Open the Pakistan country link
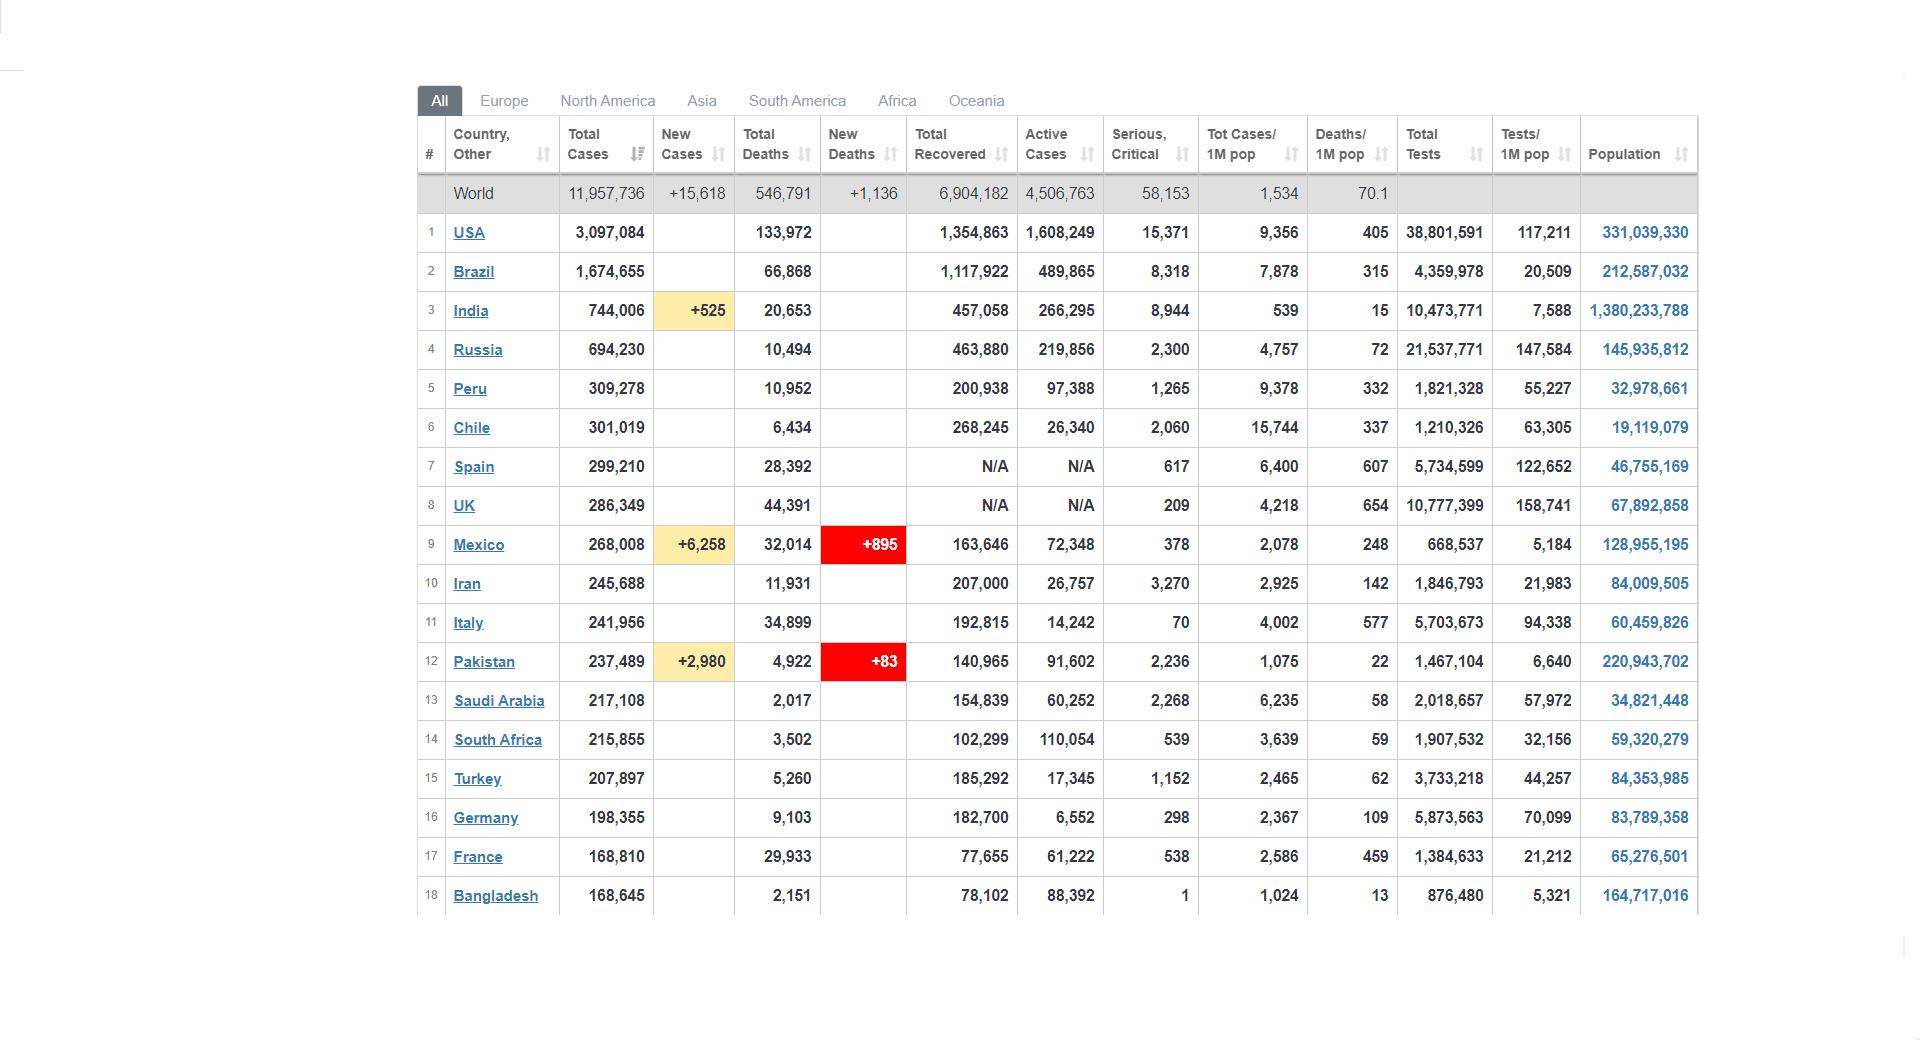The height and width of the screenshot is (1040, 1920). (x=484, y=662)
